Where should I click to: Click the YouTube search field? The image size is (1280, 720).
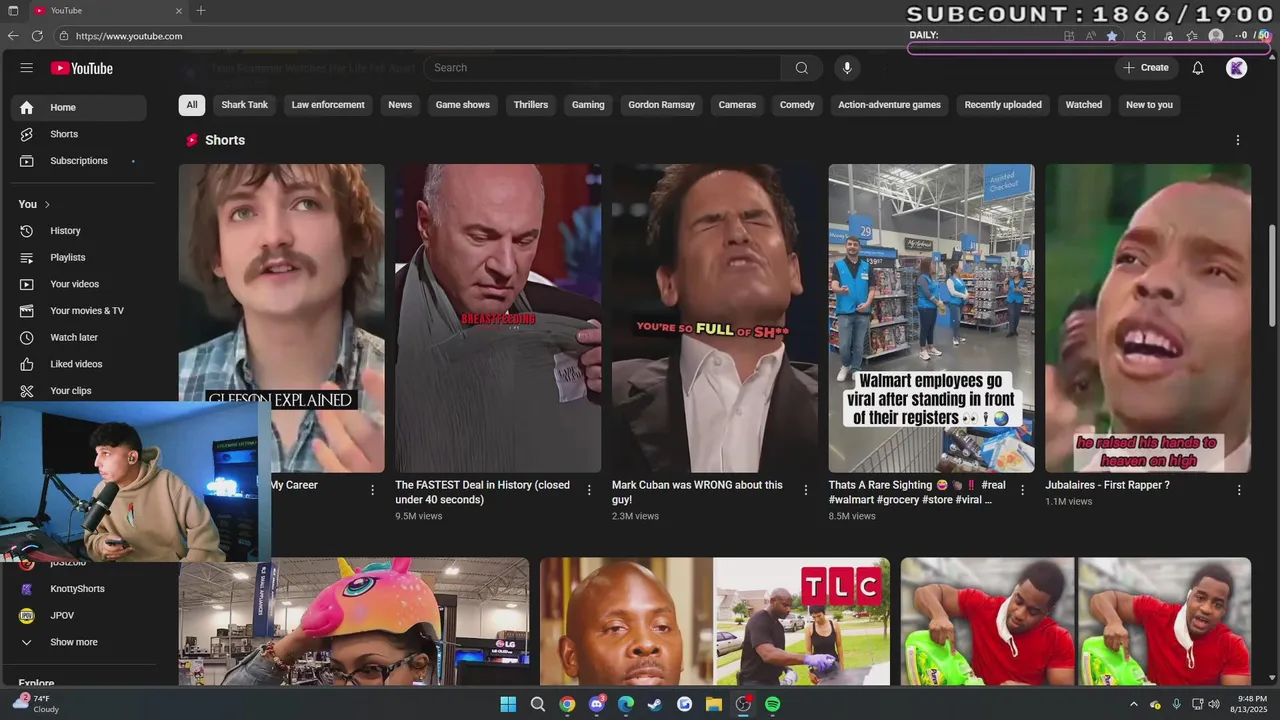click(603, 68)
